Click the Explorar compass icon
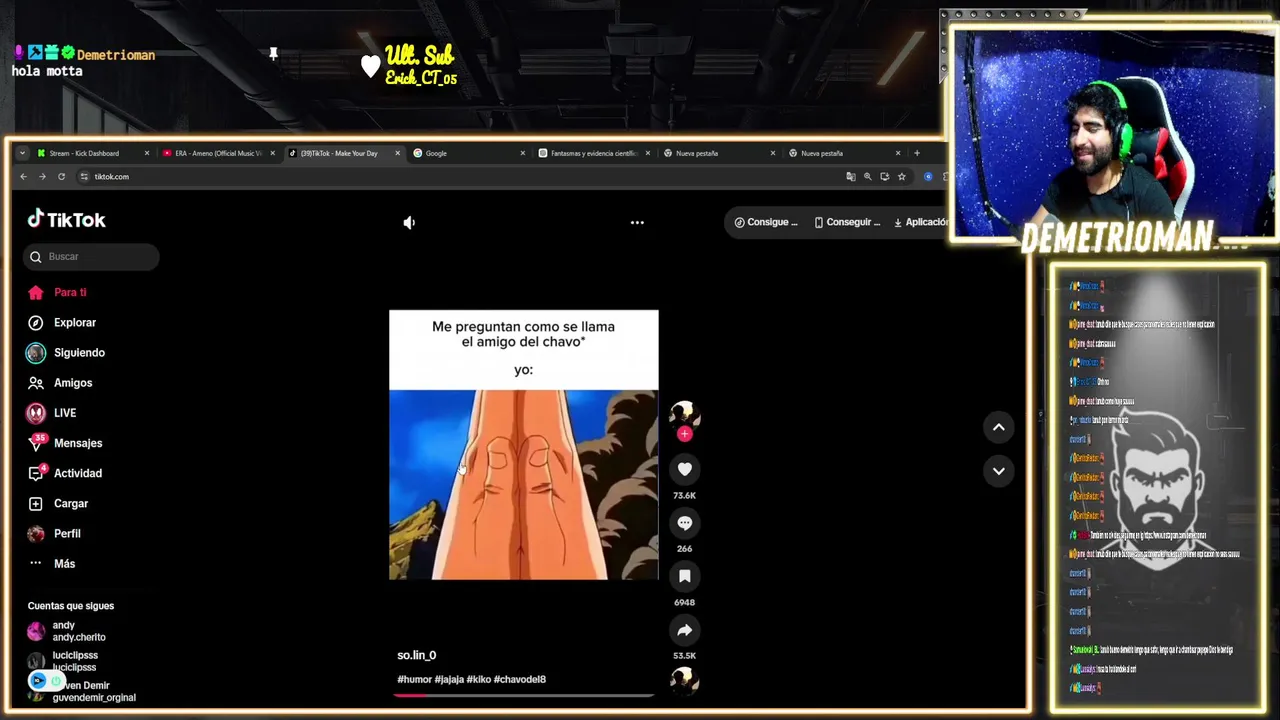Screen dimensions: 1280x720 (x=36, y=322)
